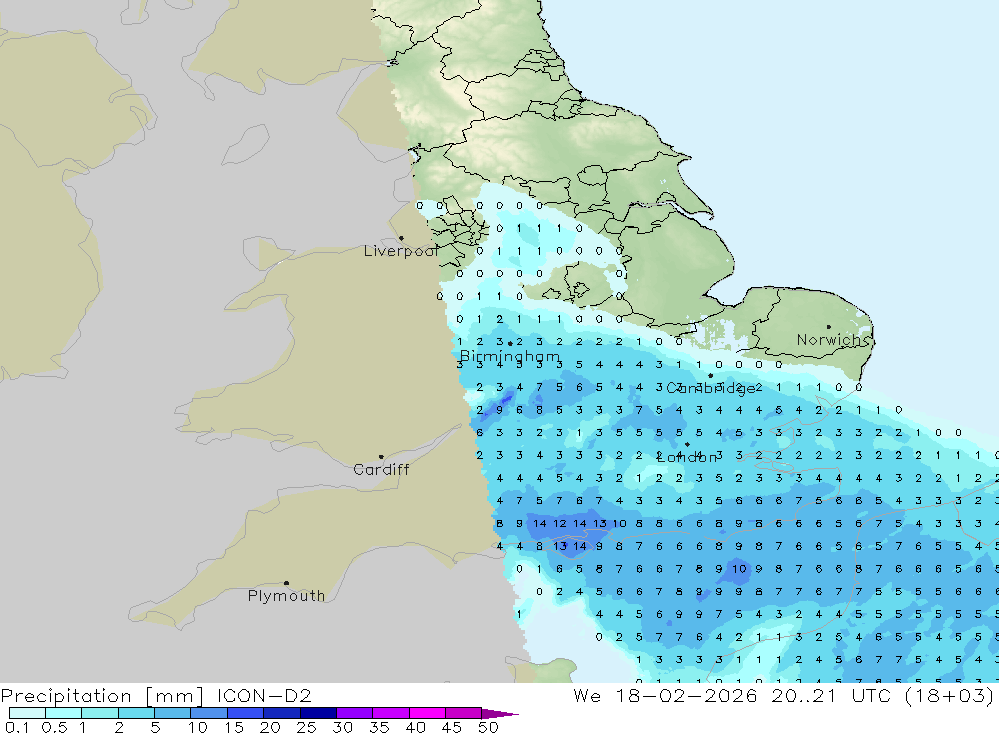Select the 45–50 mm legend swatch

pyautogui.click(x=464, y=713)
